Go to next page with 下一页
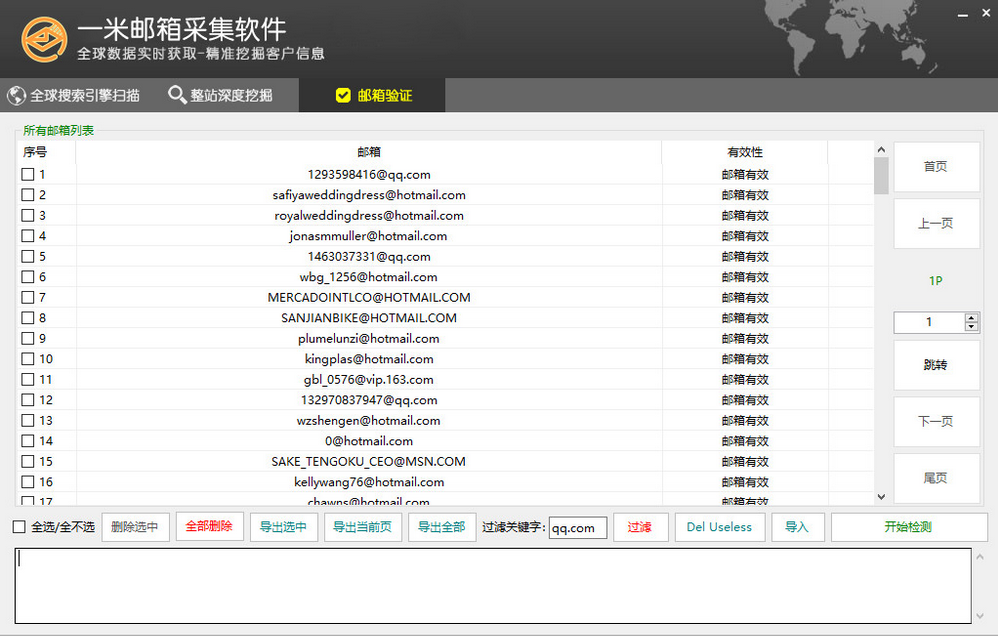The height and width of the screenshot is (636, 998). (x=936, y=422)
